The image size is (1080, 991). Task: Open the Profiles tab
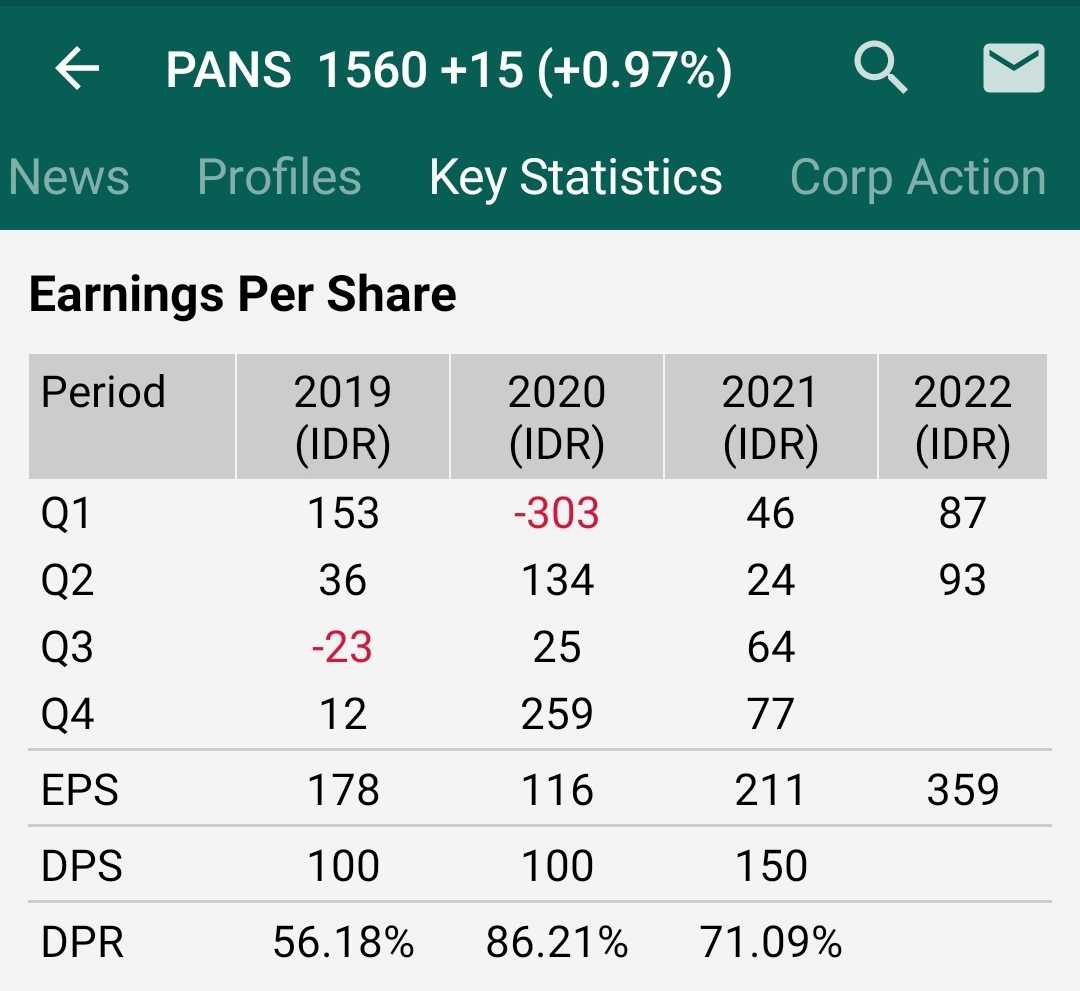coord(279,176)
